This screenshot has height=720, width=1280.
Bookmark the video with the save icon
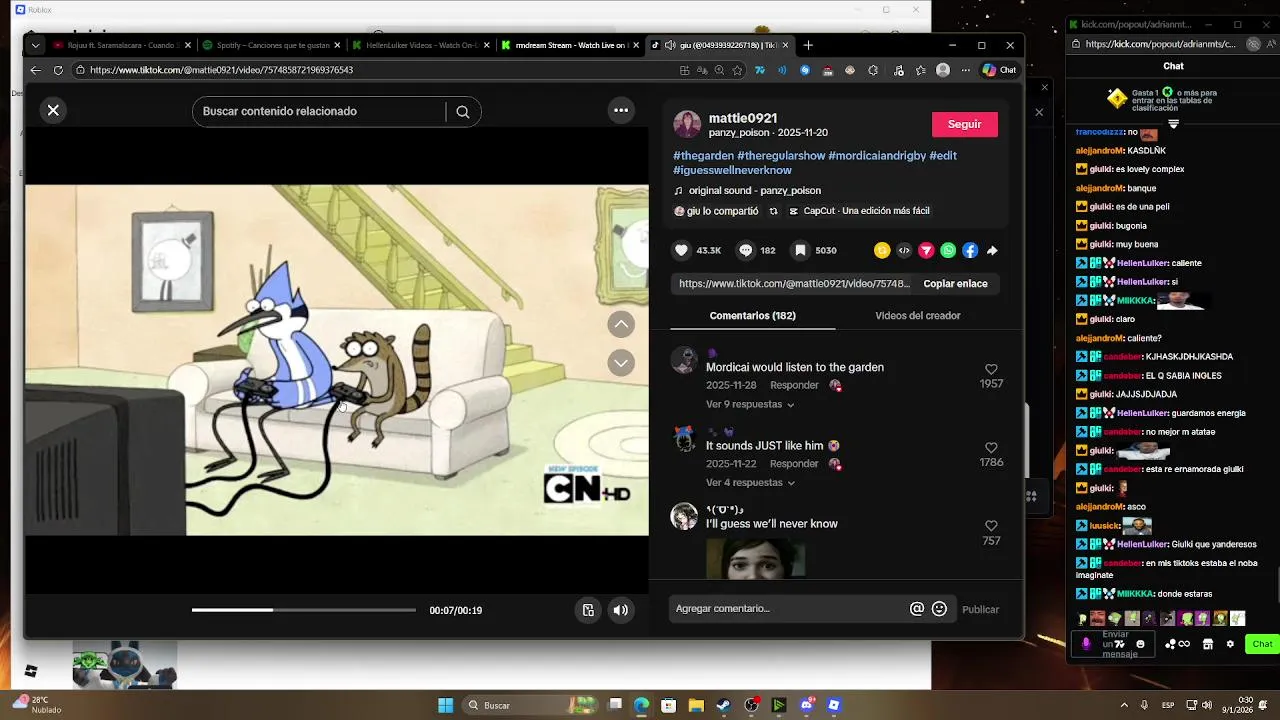pyautogui.click(x=801, y=250)
